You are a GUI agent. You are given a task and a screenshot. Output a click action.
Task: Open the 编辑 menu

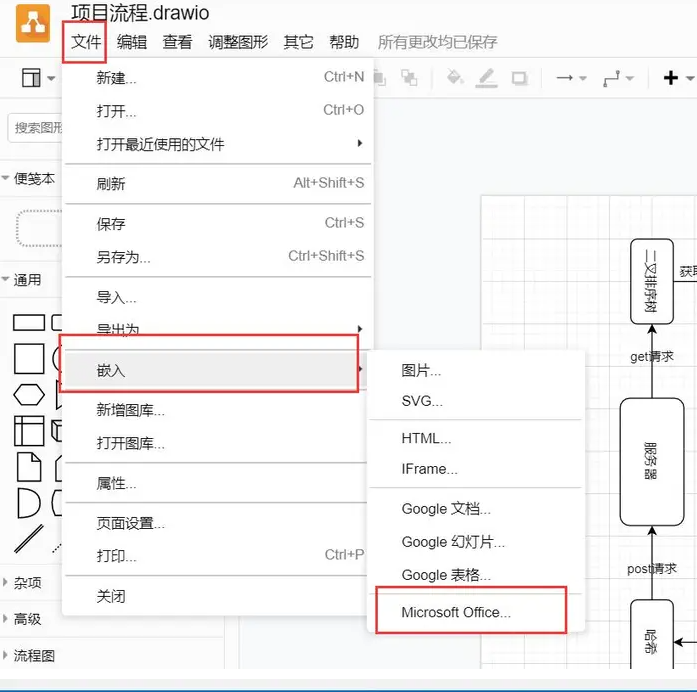coord(132,42)
